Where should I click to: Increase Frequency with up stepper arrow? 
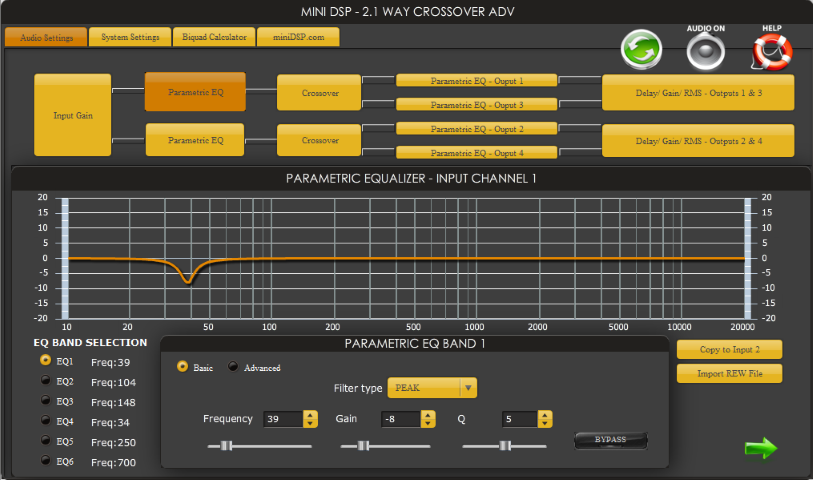(310, 415)
